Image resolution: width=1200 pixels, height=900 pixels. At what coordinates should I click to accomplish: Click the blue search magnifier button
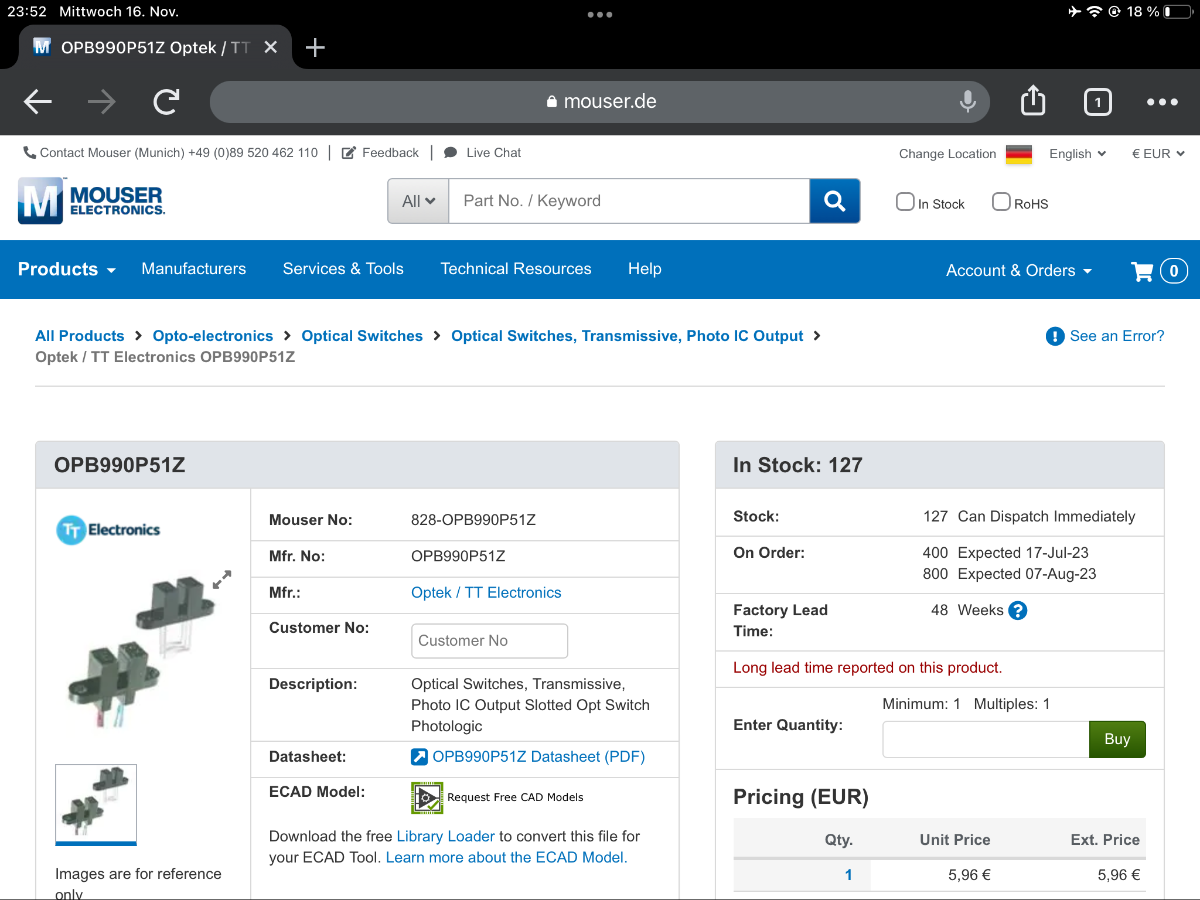tap(835, 201)
